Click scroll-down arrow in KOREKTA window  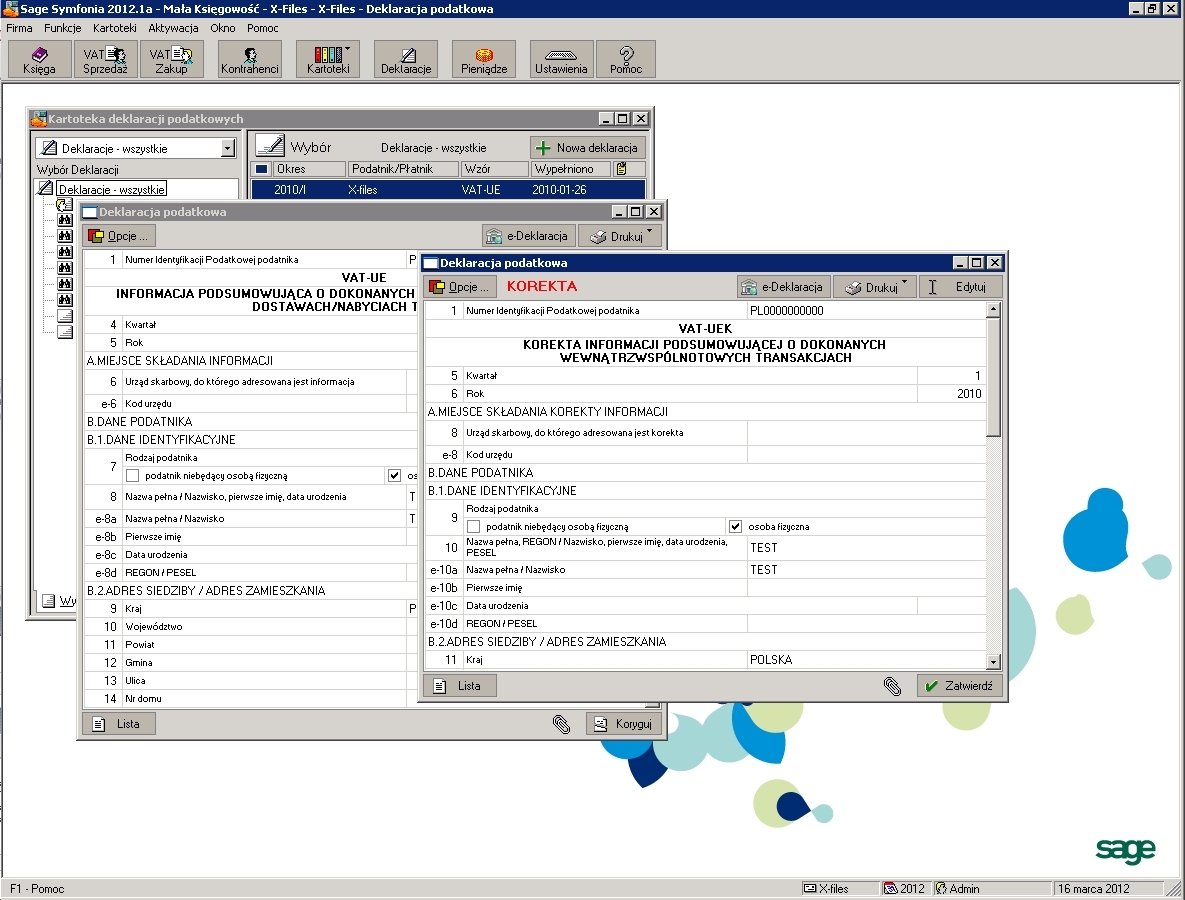tap(994, 662)
